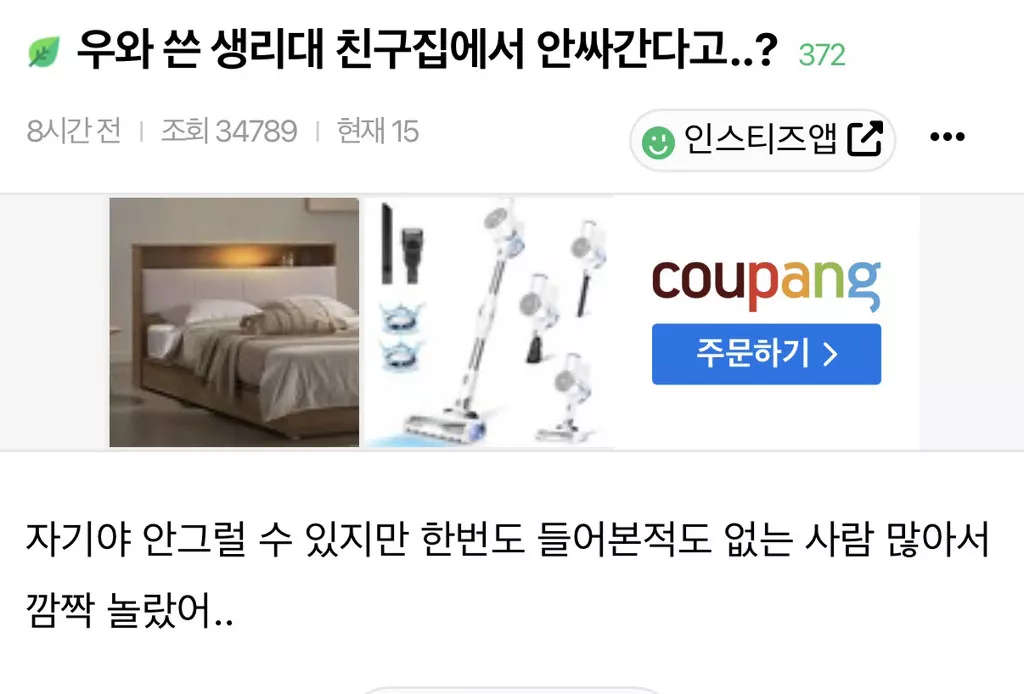1024x694 pixels.
Task: Click the chevron arrow inside 주문하기
Action: click(x=830, y=354)
